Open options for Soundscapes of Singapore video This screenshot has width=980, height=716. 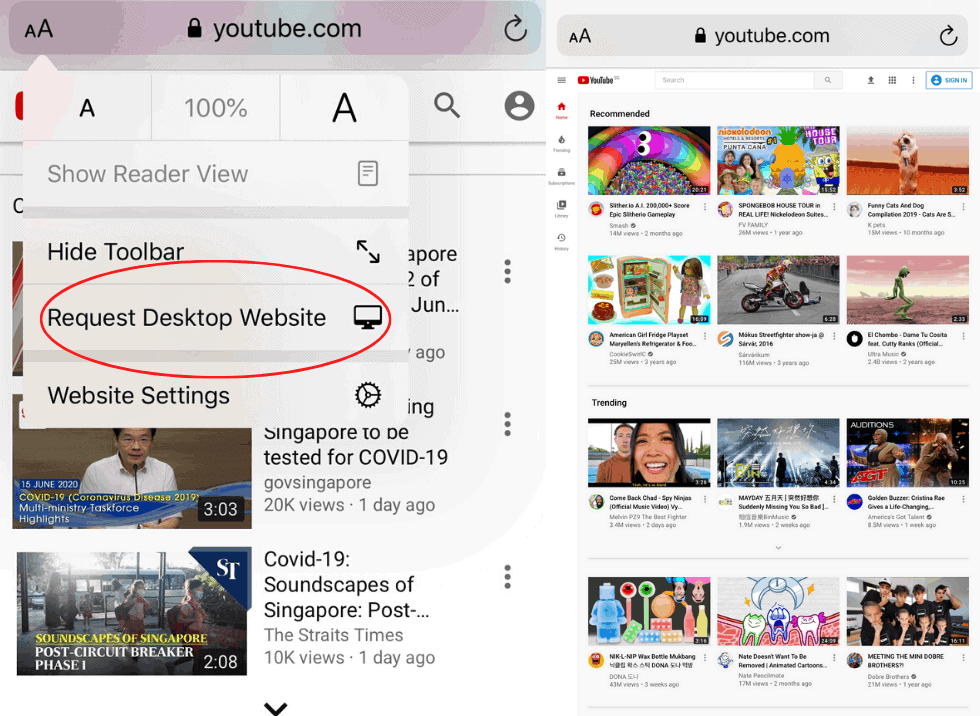point(508,577)
